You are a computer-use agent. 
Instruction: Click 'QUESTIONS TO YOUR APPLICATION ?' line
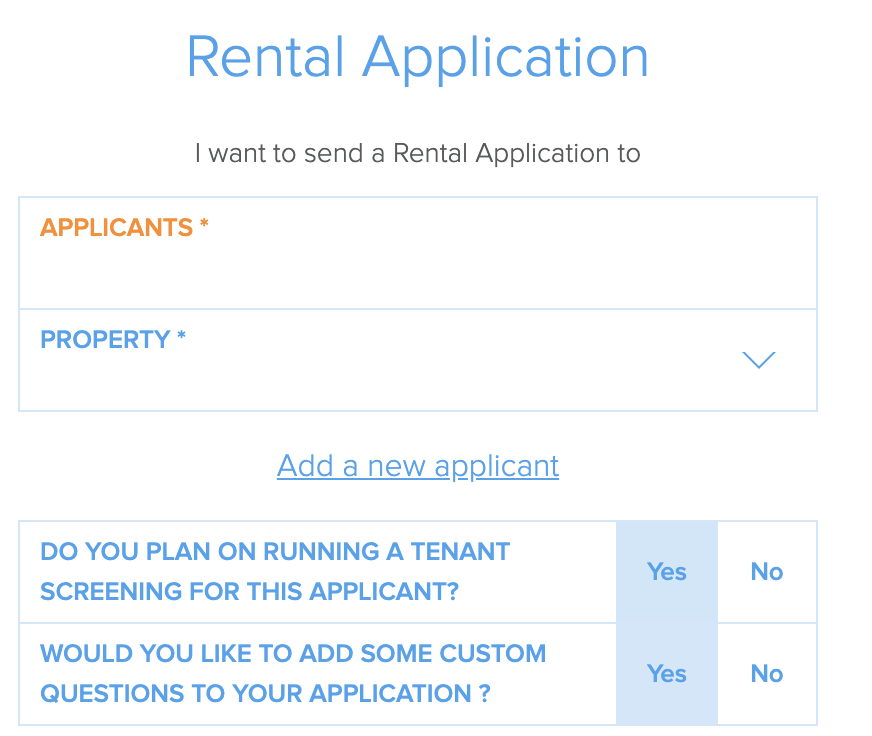click(x=265, y=693)
